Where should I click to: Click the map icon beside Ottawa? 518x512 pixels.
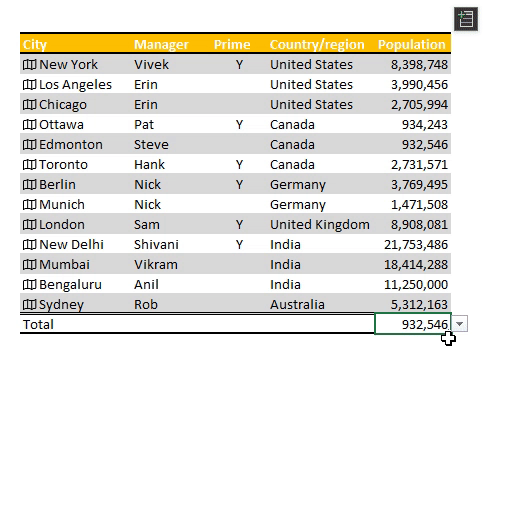(x=29, y=124)
